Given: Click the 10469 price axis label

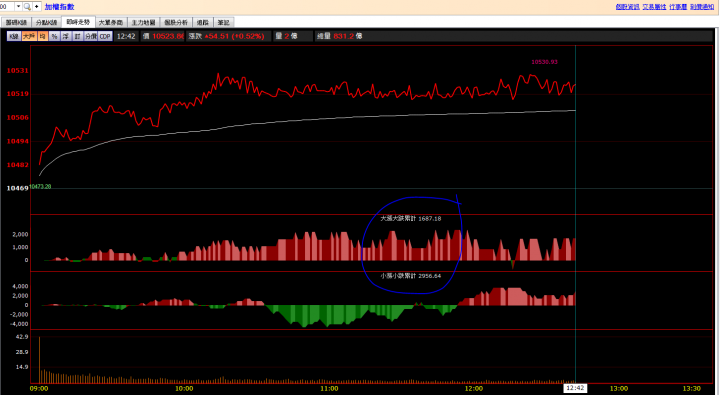Looking at the screenshot, I should [17, 188].
